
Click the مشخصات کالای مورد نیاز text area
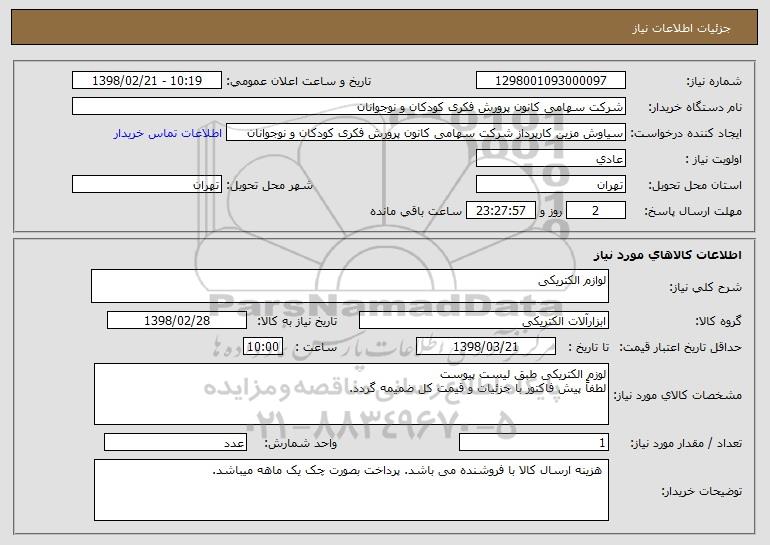[351, 394]
